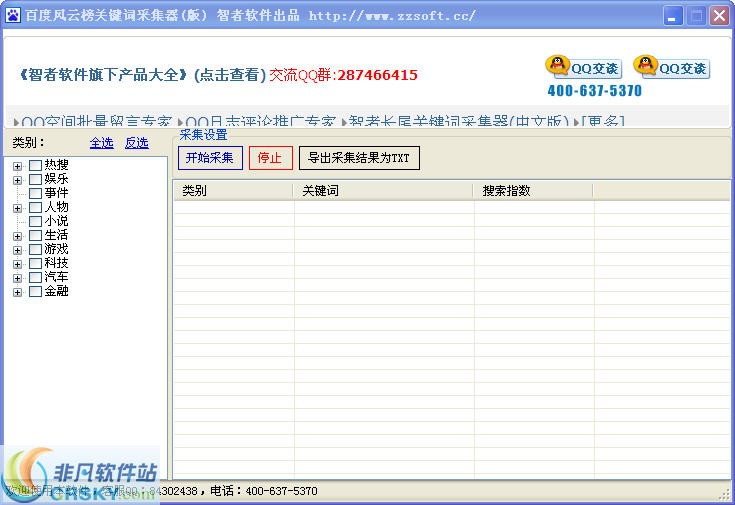Check the 科技 category checkbox

35,264
